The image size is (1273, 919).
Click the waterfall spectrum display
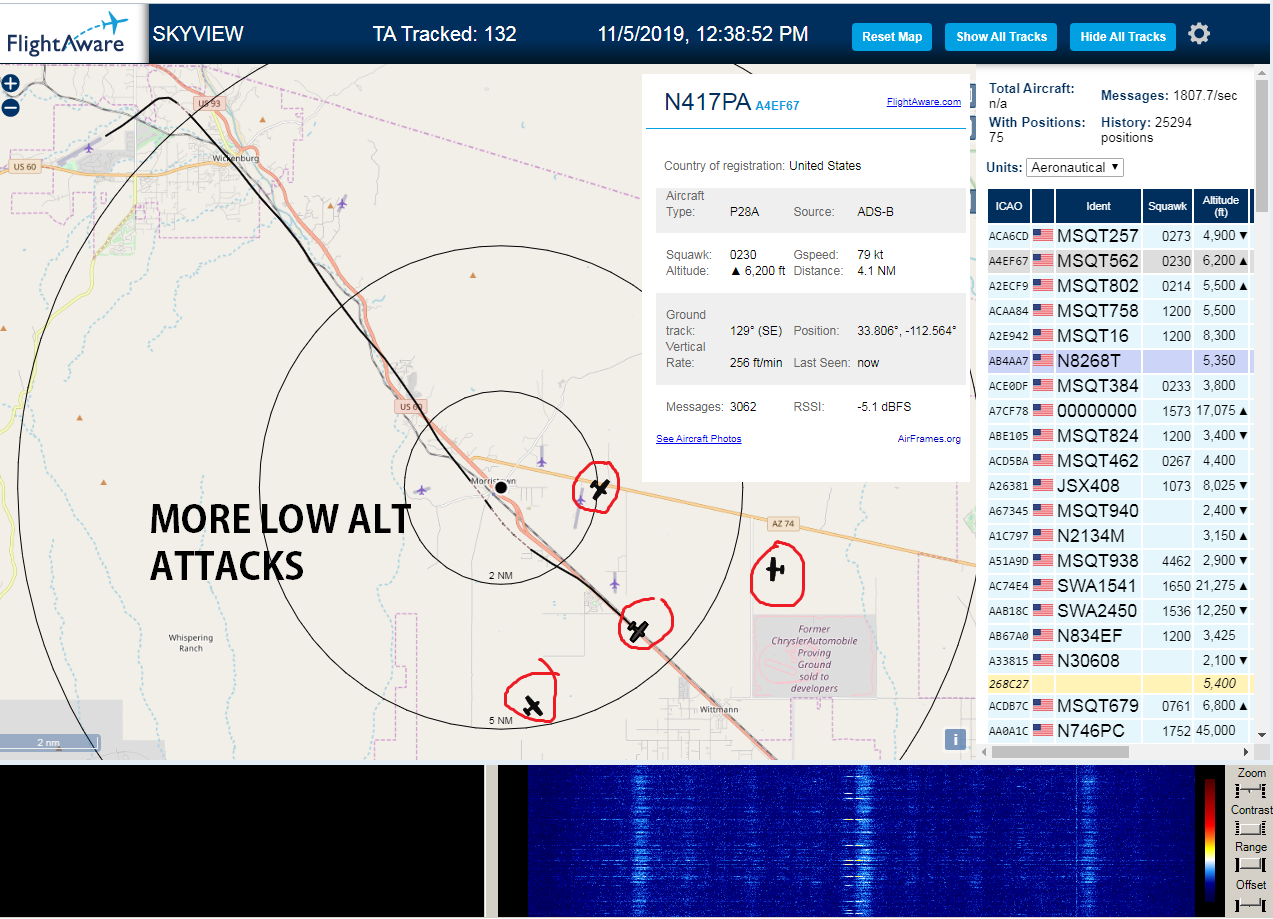(x=860, y=841)
